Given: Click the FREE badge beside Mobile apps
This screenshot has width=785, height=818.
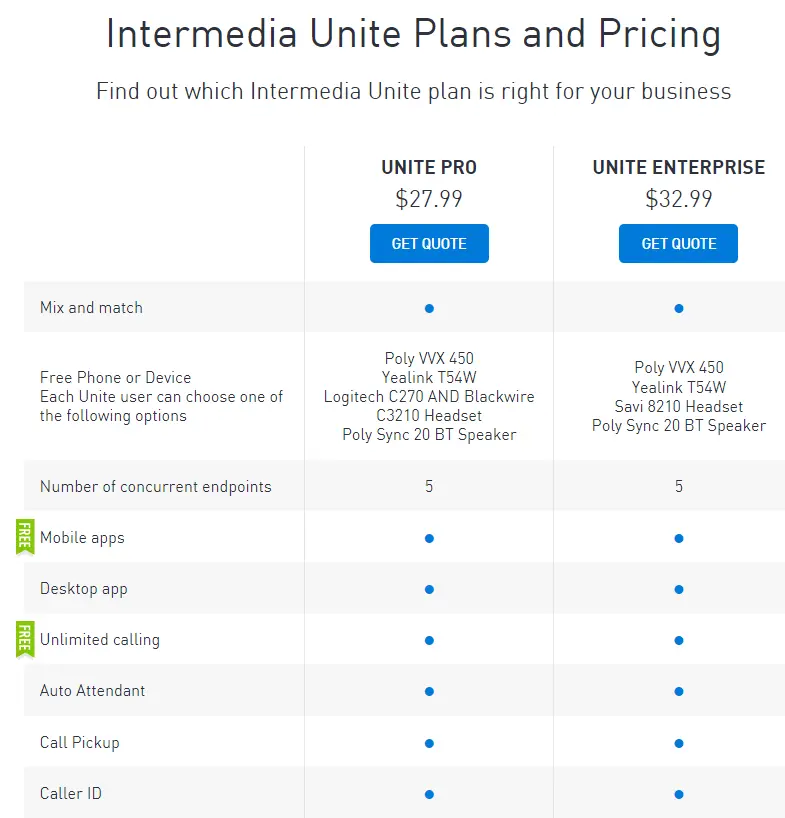Looking at the screenshot, I should (25, 537).
